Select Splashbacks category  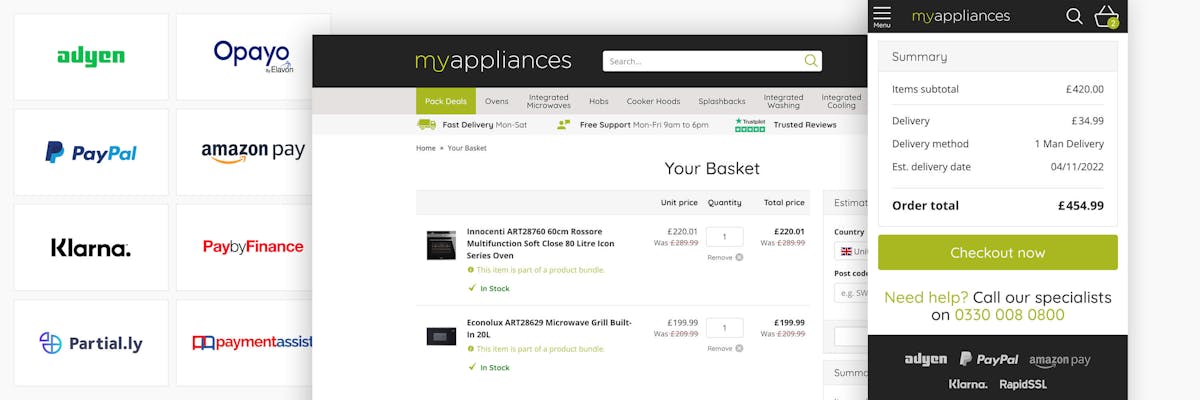(722, 101)
